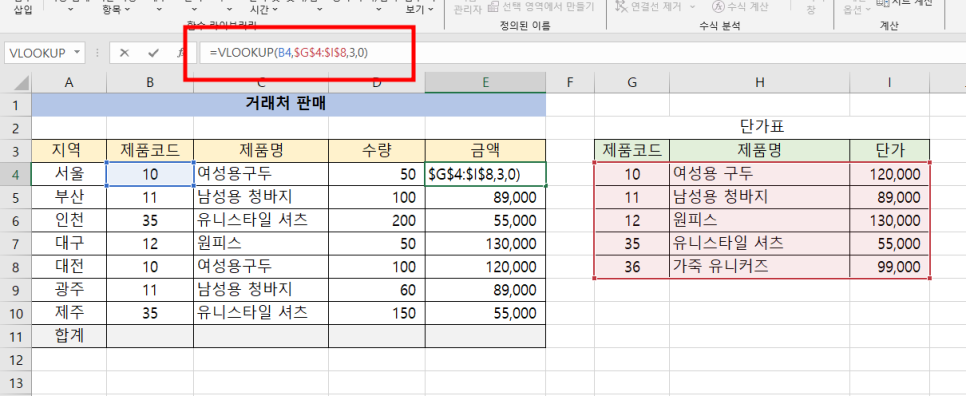Expand the 항목 dropdown in the ribbon

click(128, 9)
